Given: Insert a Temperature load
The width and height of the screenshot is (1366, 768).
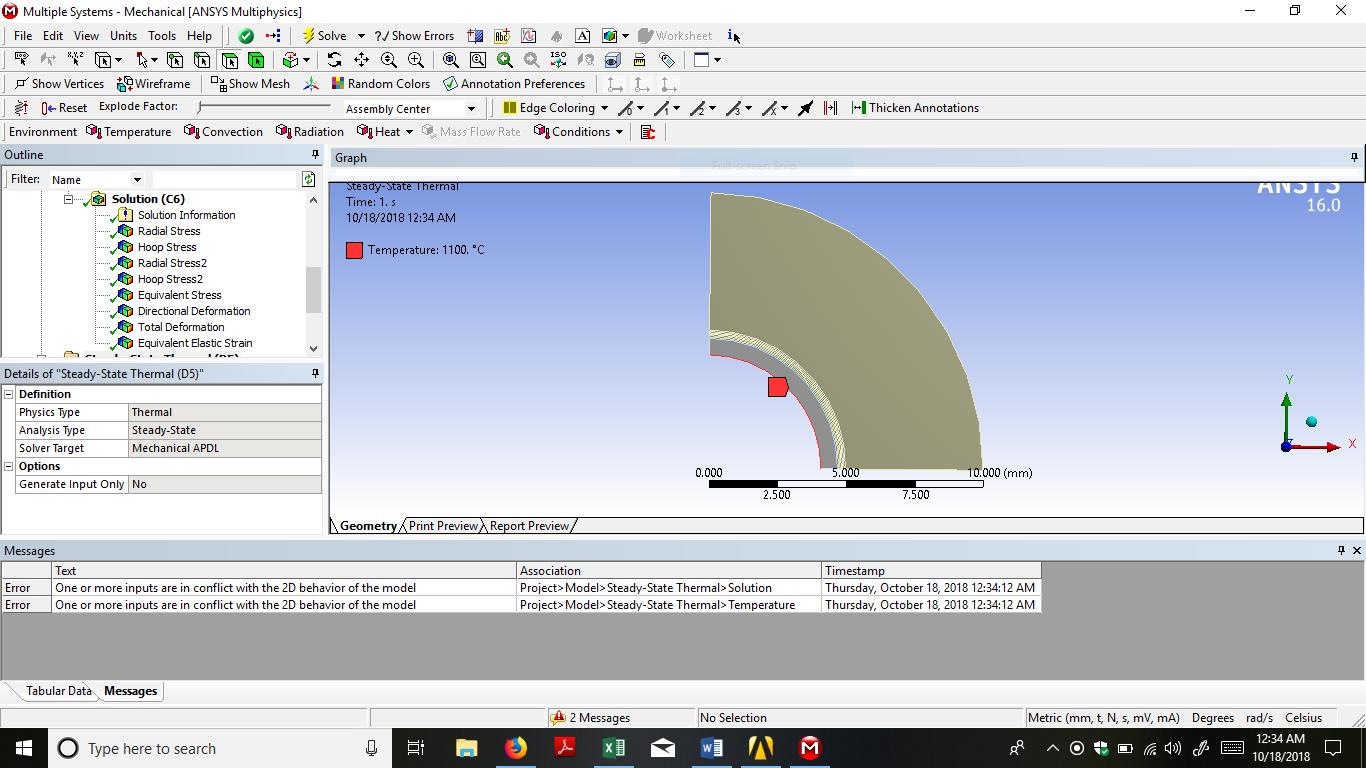Looking at the screenshot, I should tap(129, 132).
